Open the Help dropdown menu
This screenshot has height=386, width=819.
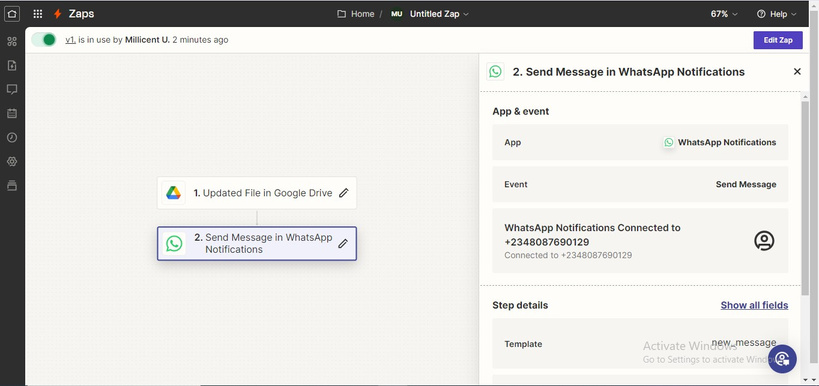coord(777,14)
